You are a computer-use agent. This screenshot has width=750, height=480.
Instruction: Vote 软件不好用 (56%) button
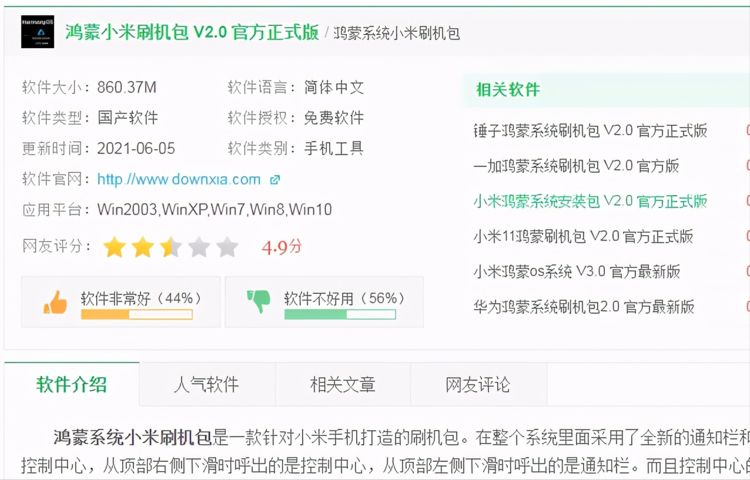324,302
